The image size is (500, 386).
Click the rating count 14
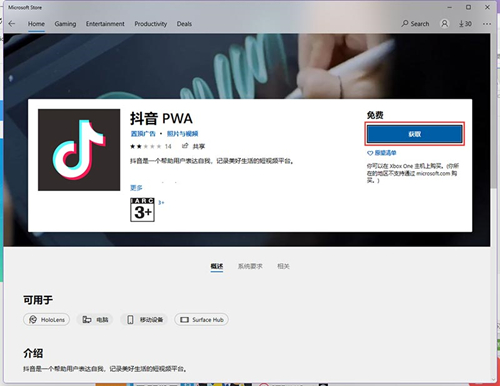168,146
